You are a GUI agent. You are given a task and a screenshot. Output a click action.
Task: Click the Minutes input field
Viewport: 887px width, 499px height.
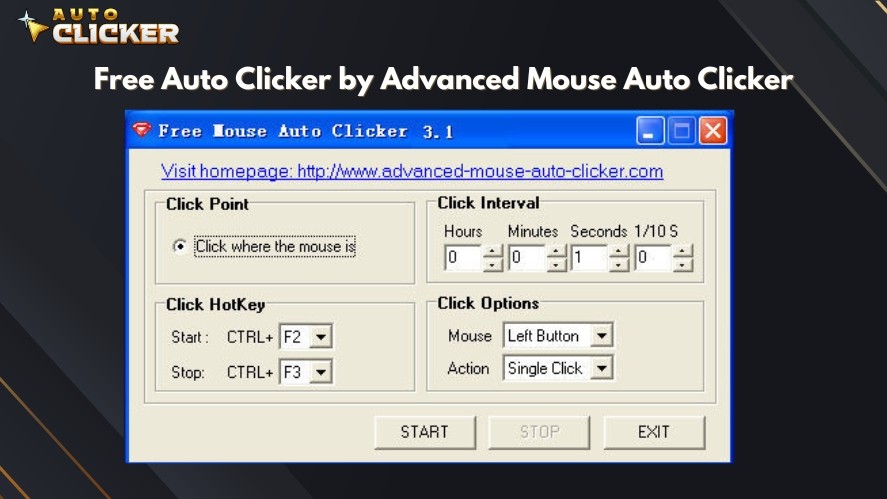pos(527,258)
